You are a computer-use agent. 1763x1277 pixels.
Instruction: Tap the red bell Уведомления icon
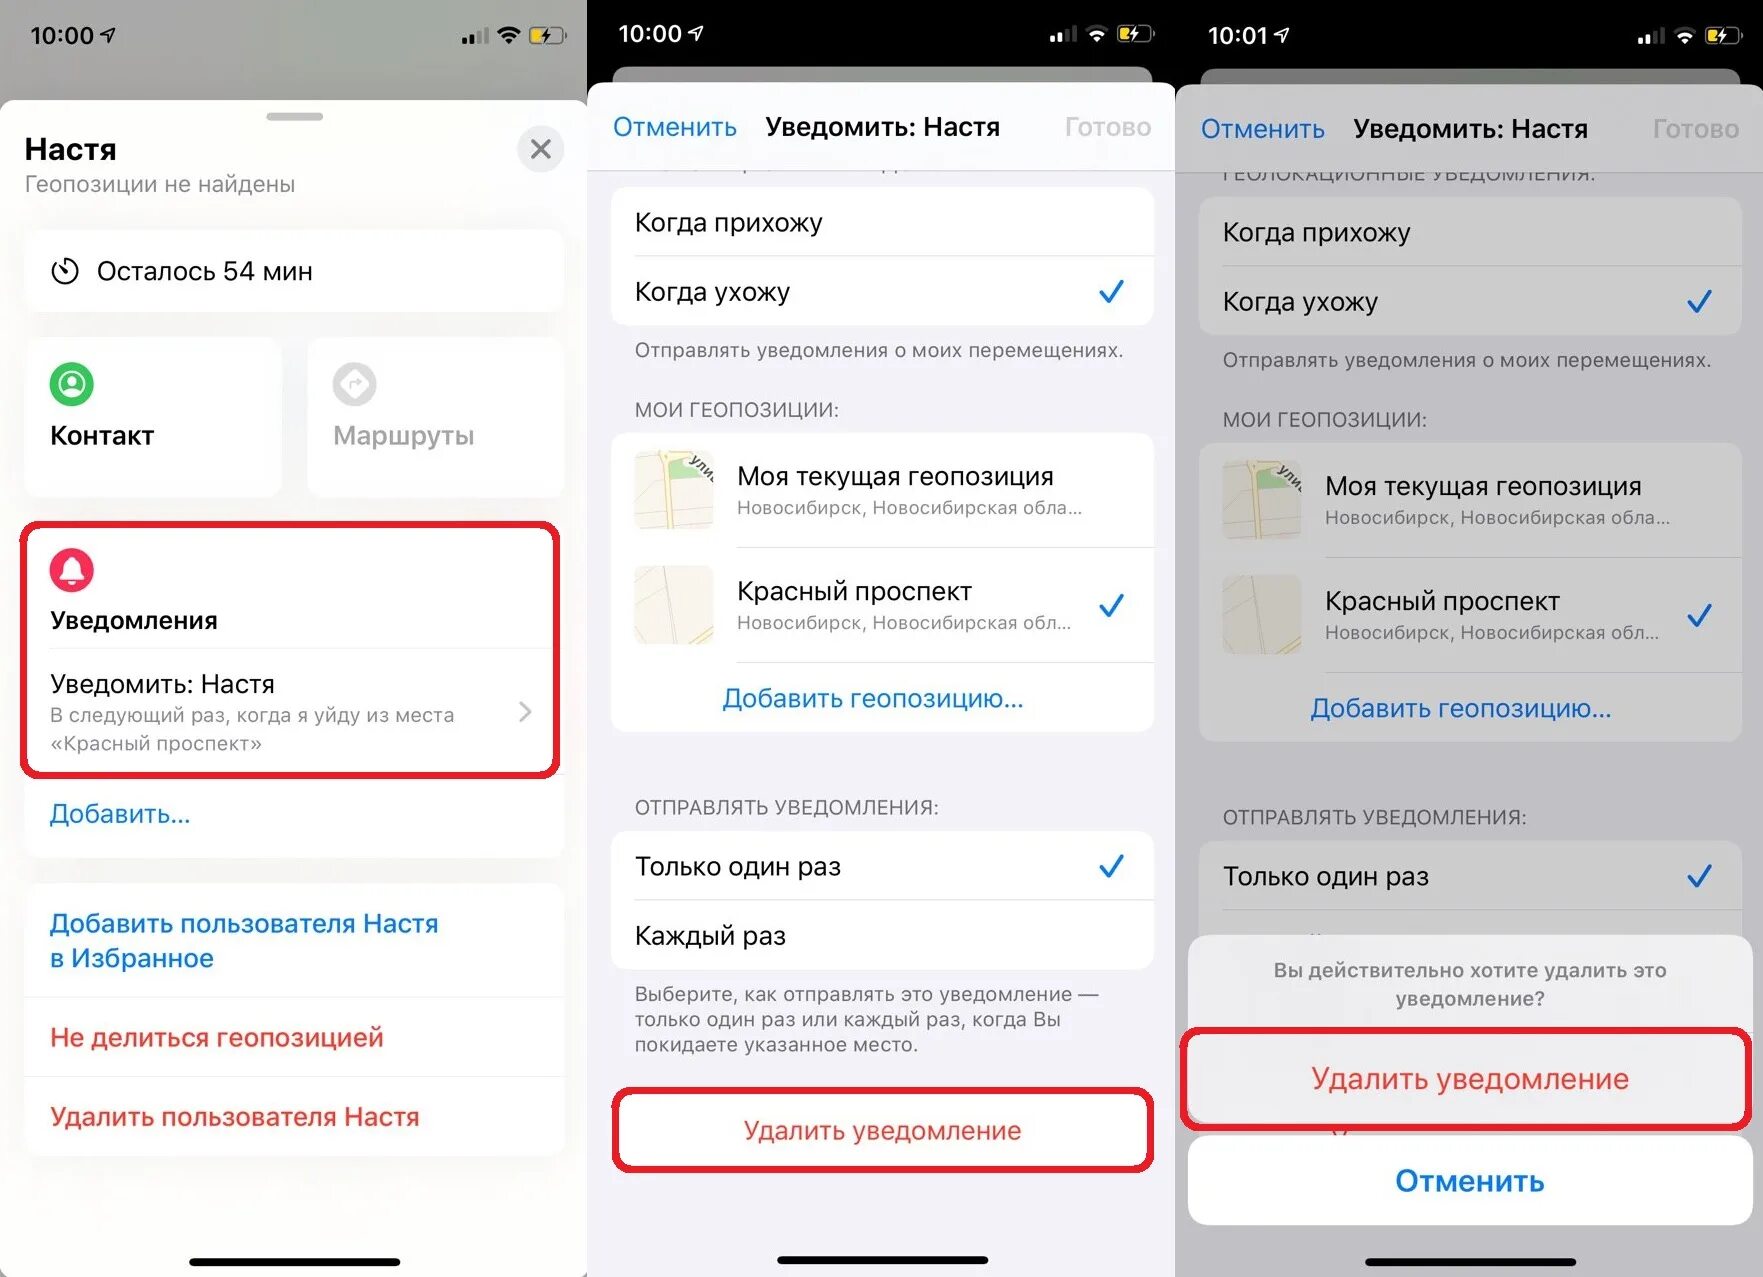[x=72, y=570]
